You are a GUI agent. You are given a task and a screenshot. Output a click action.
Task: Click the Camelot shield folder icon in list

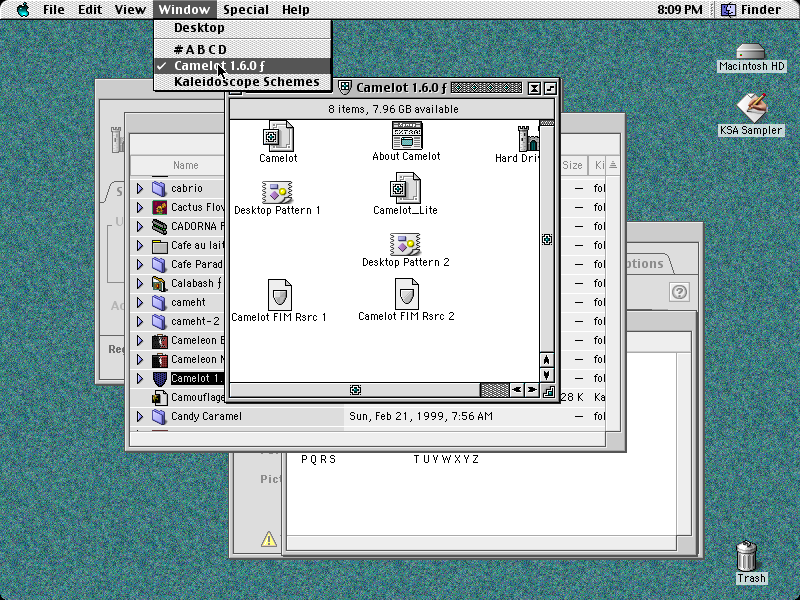(159, 378)
